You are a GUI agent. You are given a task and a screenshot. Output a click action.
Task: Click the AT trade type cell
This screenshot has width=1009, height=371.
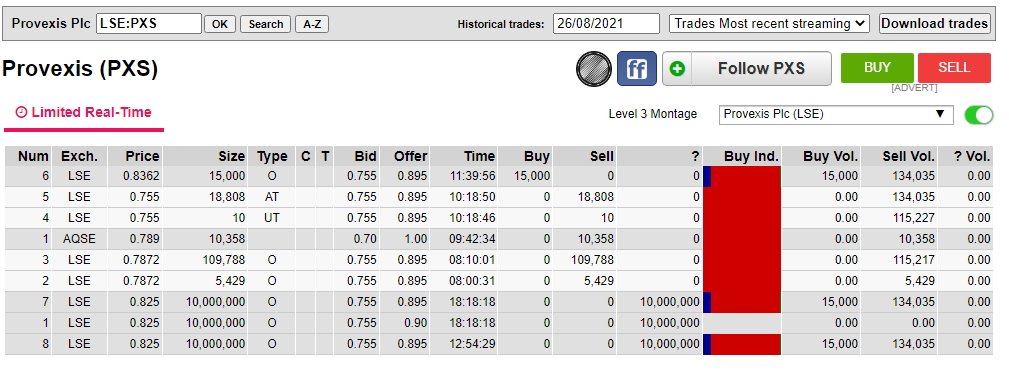pyautogui.click(x=272, y=197)
